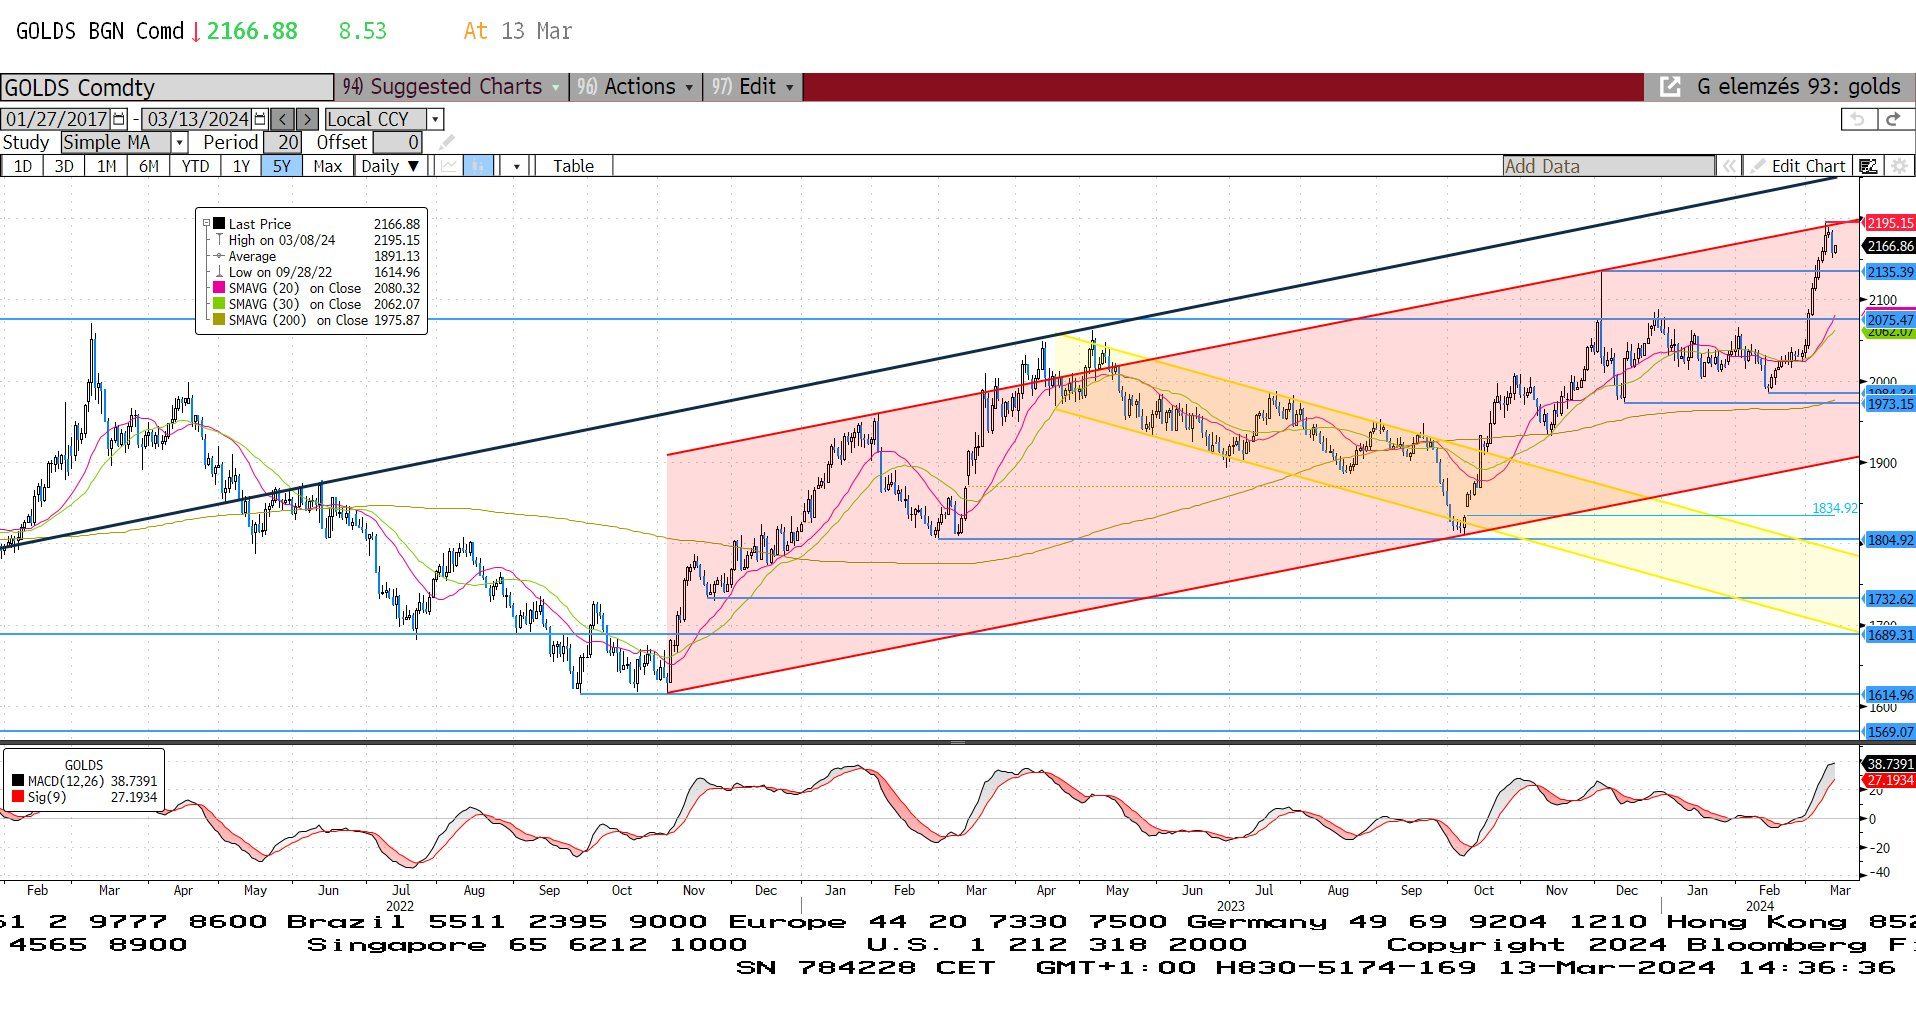Open the Daily periodicity dropdown
The image size is (1916, 1023).
click(390, 166)
